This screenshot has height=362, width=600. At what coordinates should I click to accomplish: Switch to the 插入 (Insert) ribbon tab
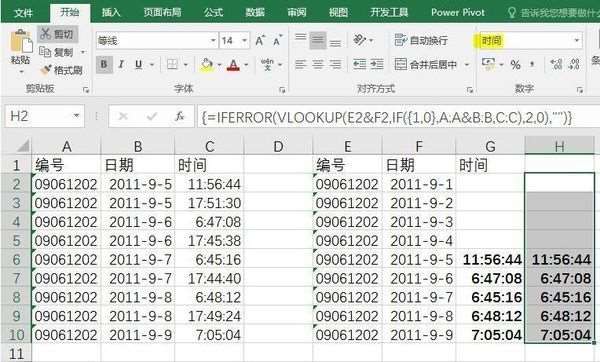click(111, 13)
